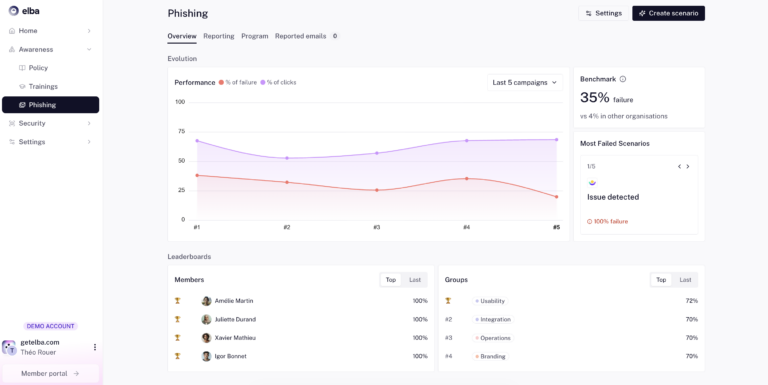Open the Reported emails tab
Viewport: 768px width, 385px height.
tap(306, 36)
